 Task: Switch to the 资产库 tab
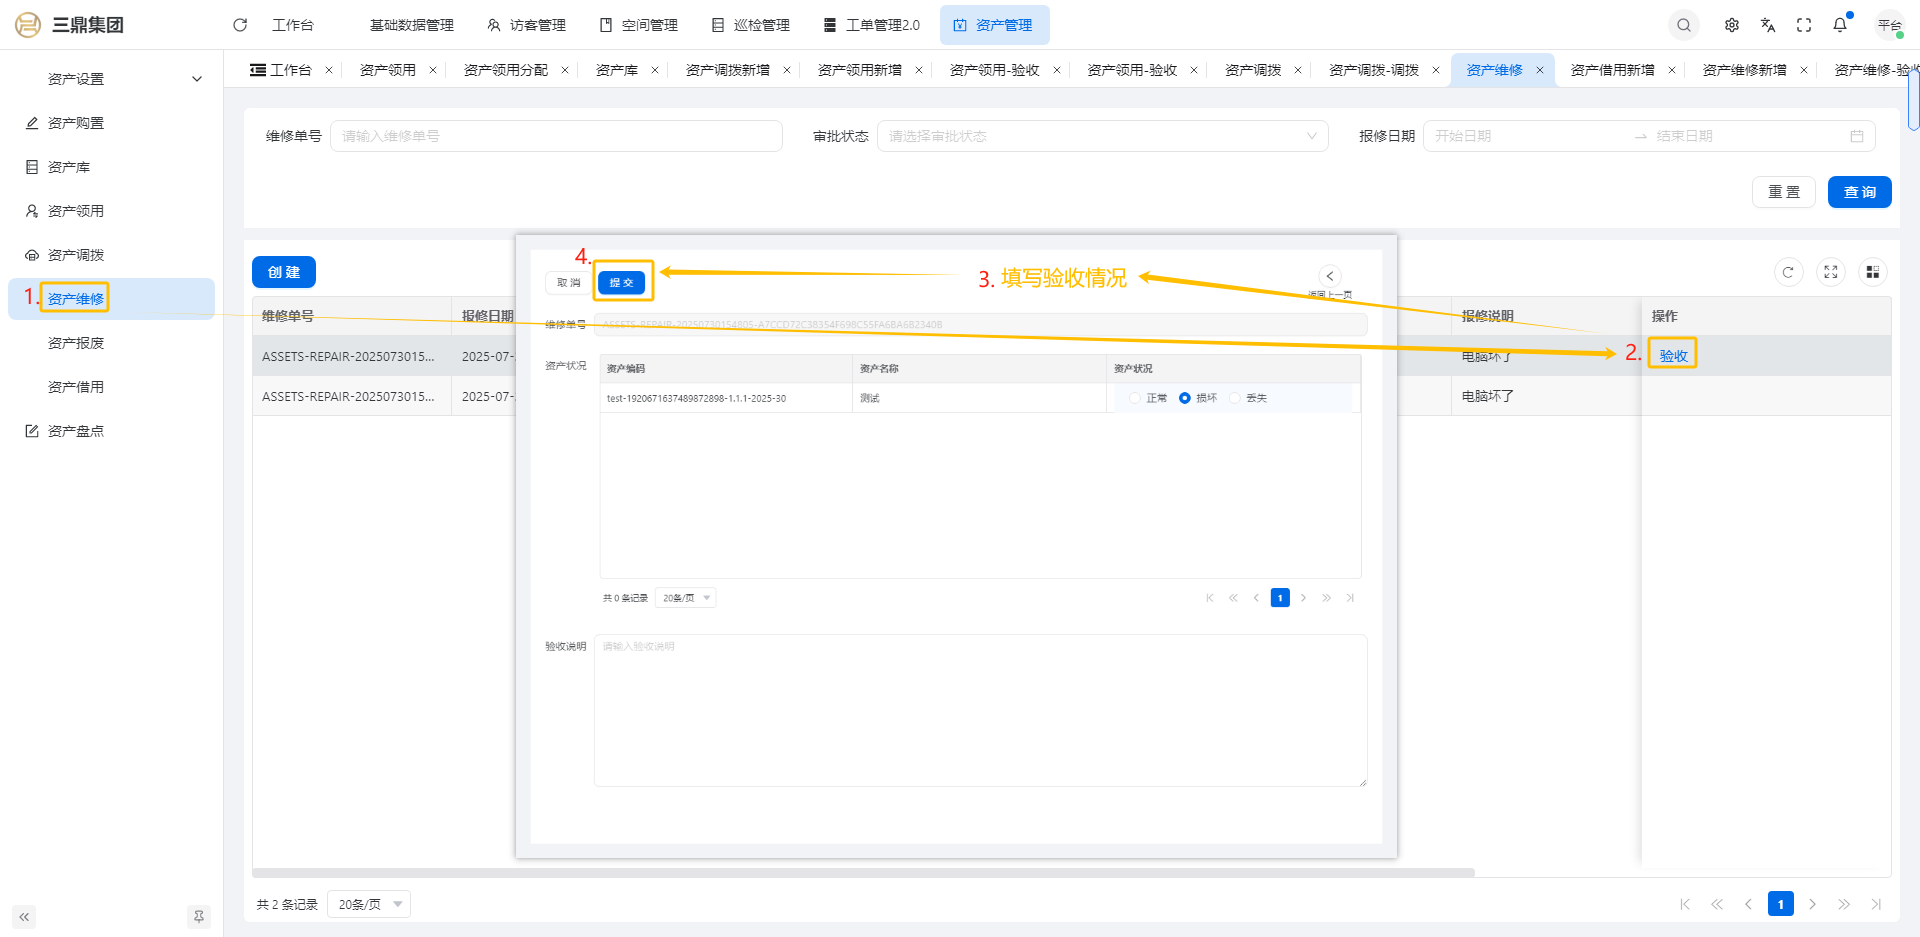pyautogui.click(x=616, y=70)
